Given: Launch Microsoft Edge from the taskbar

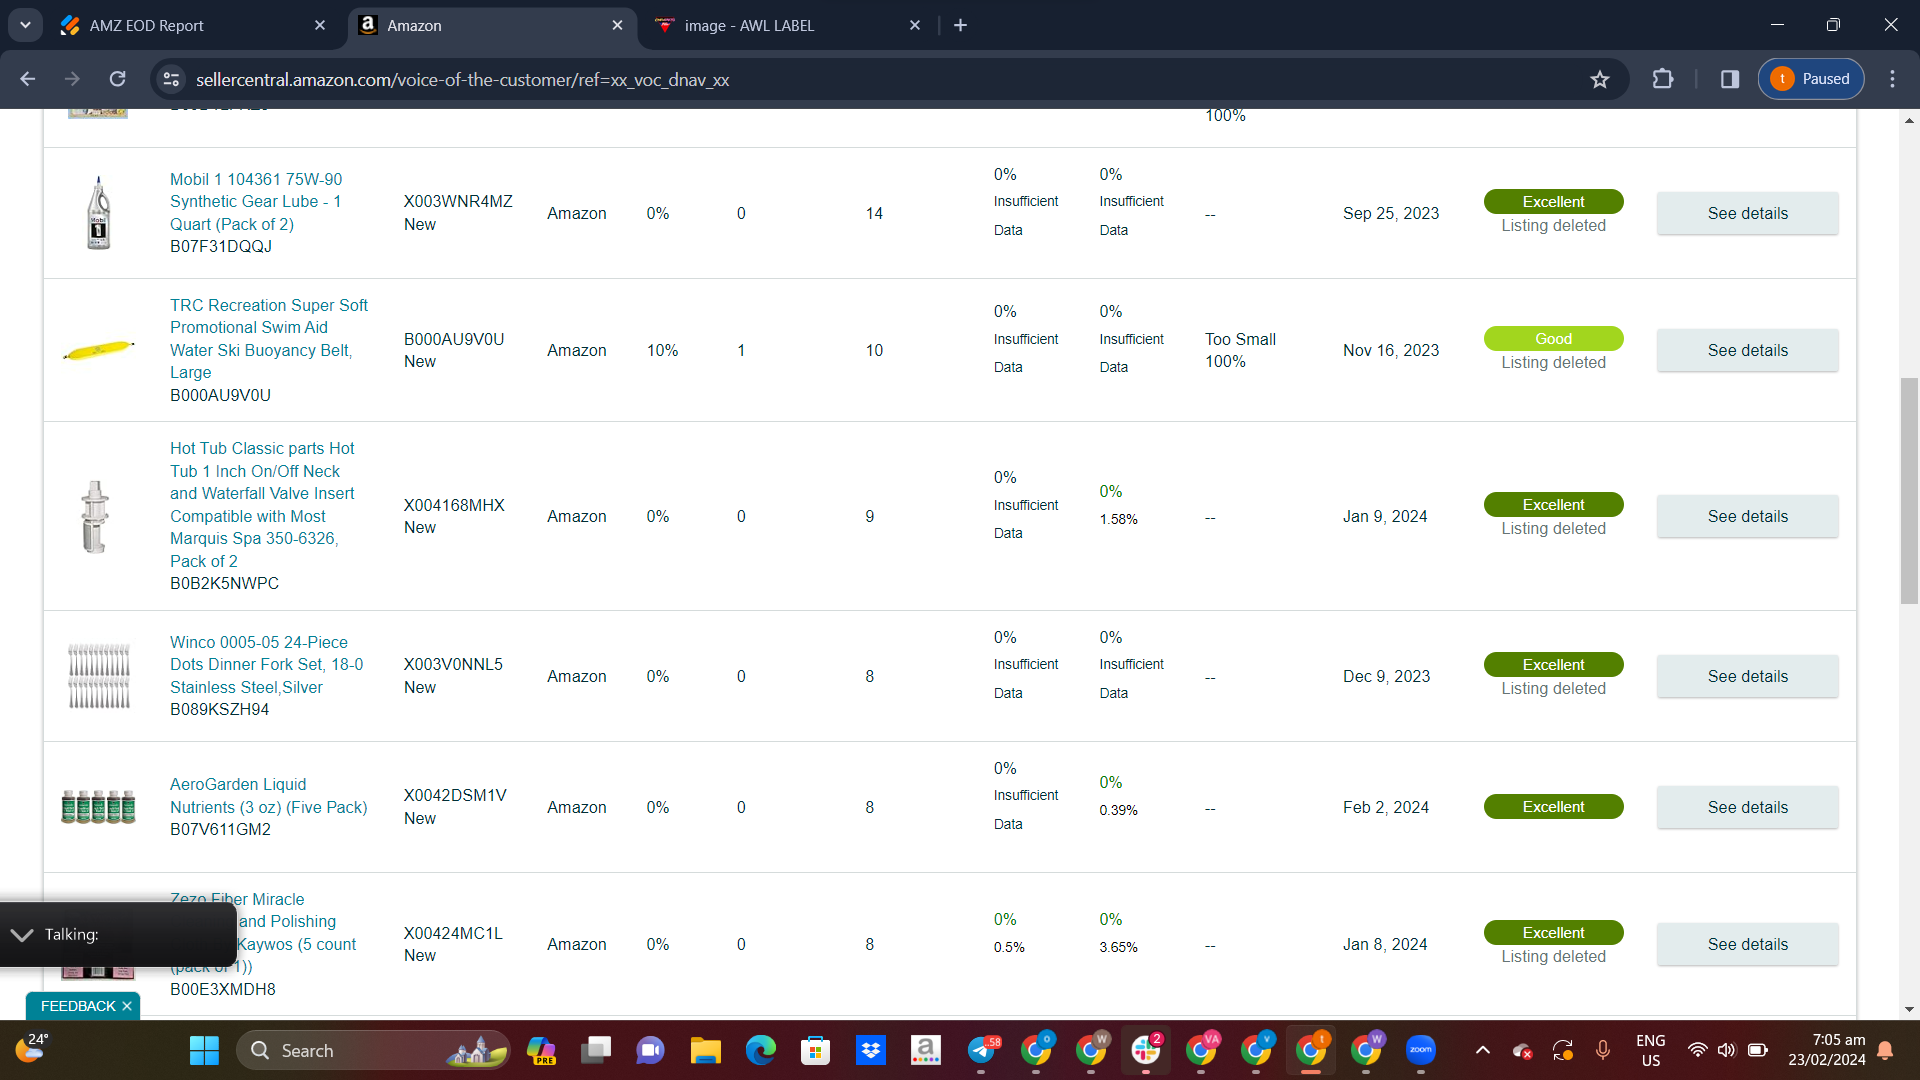Looking at the screenshot, I should [x=760, y=1050].
